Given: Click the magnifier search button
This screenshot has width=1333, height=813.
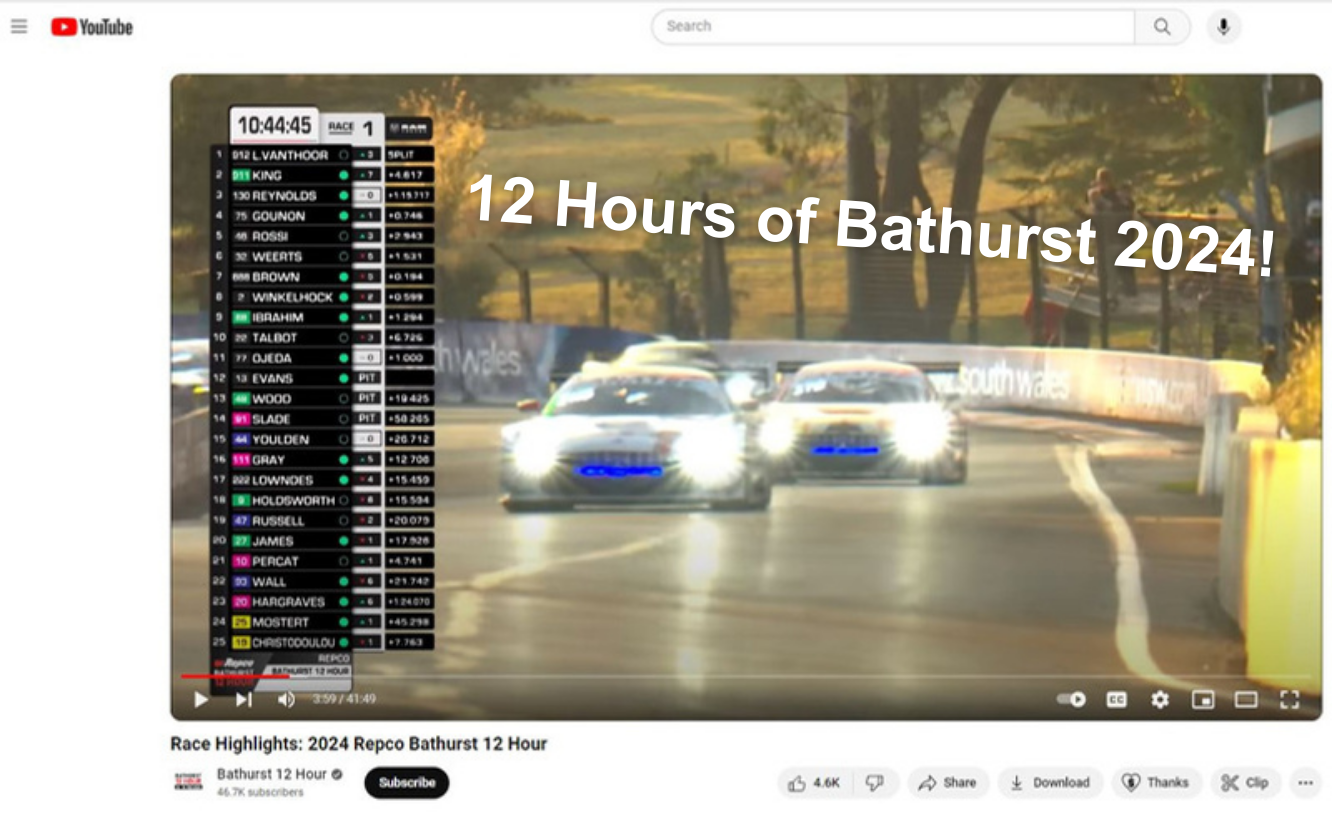Looking at the screenshot, I should (1162, 27).
